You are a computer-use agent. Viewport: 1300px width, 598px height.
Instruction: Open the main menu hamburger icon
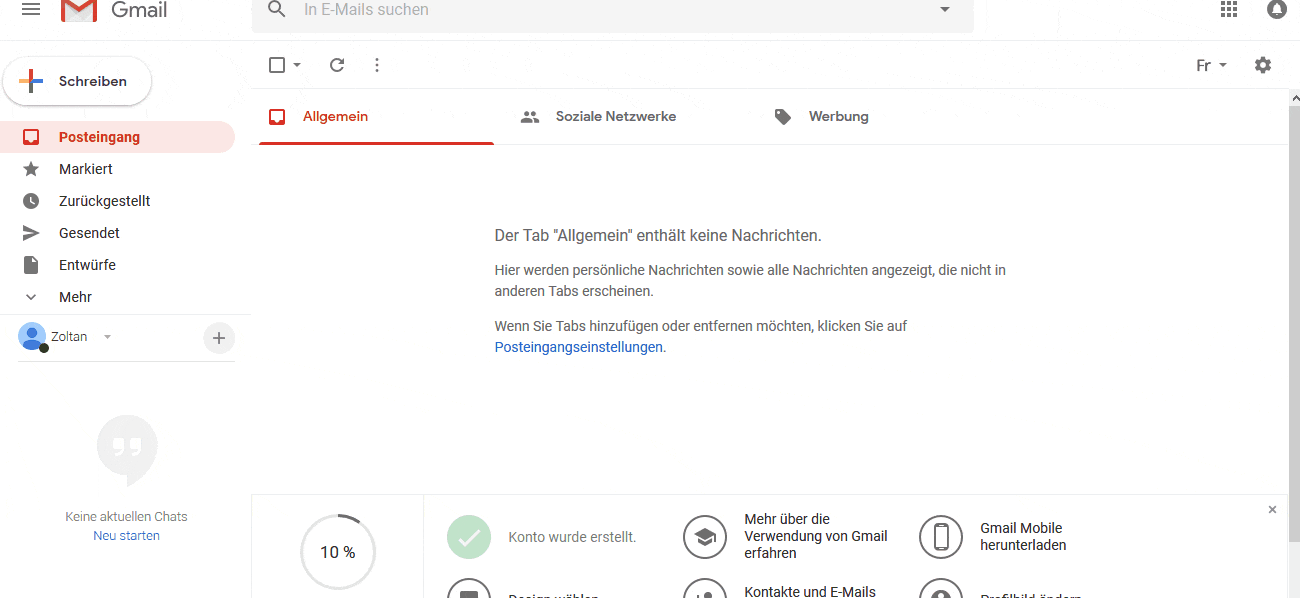pyautogui.click(x=31, y=10)
